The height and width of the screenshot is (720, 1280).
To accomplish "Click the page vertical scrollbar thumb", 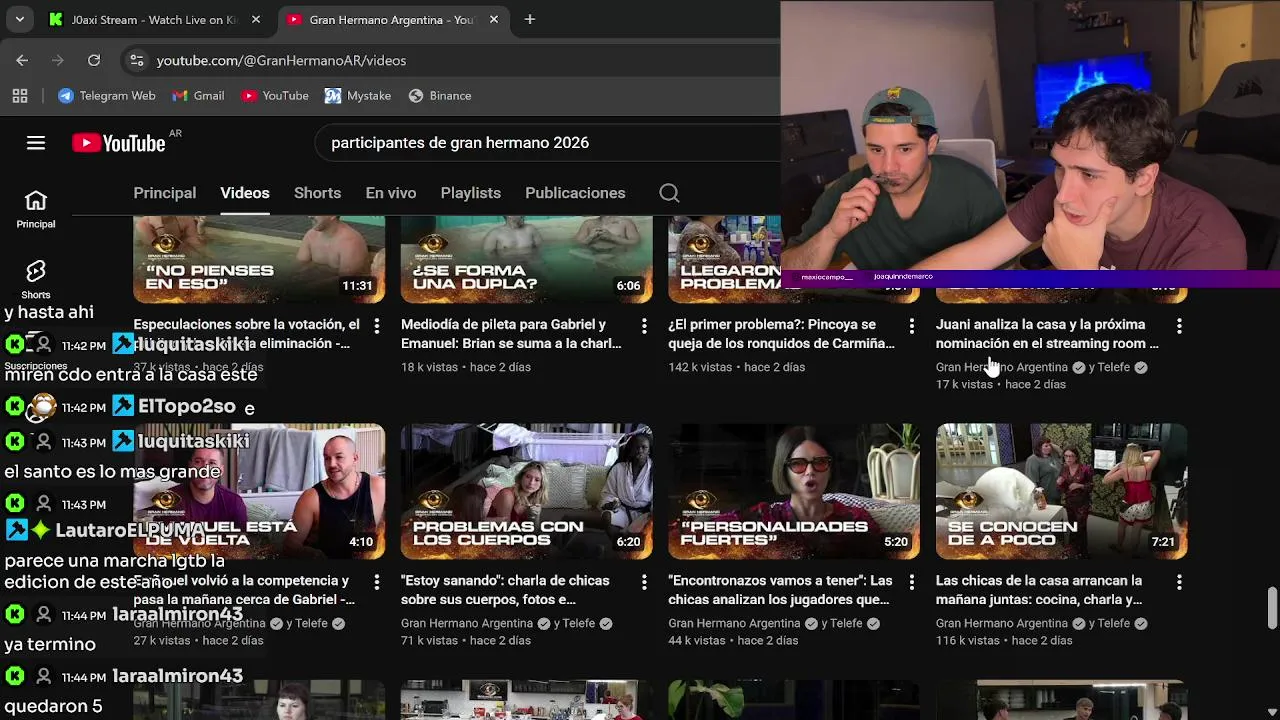I will [1272, 608].
